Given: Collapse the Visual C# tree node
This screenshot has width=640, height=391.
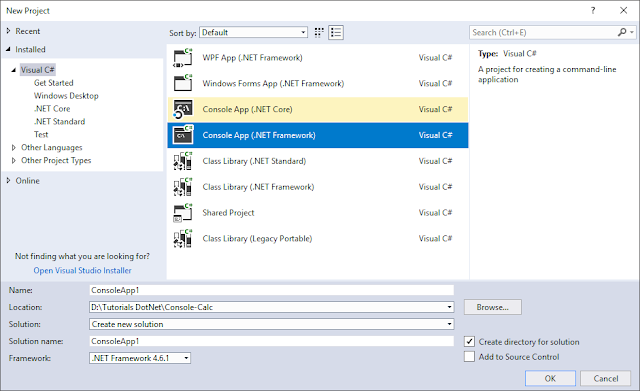Looking at the screenshot, I should 13,70.
